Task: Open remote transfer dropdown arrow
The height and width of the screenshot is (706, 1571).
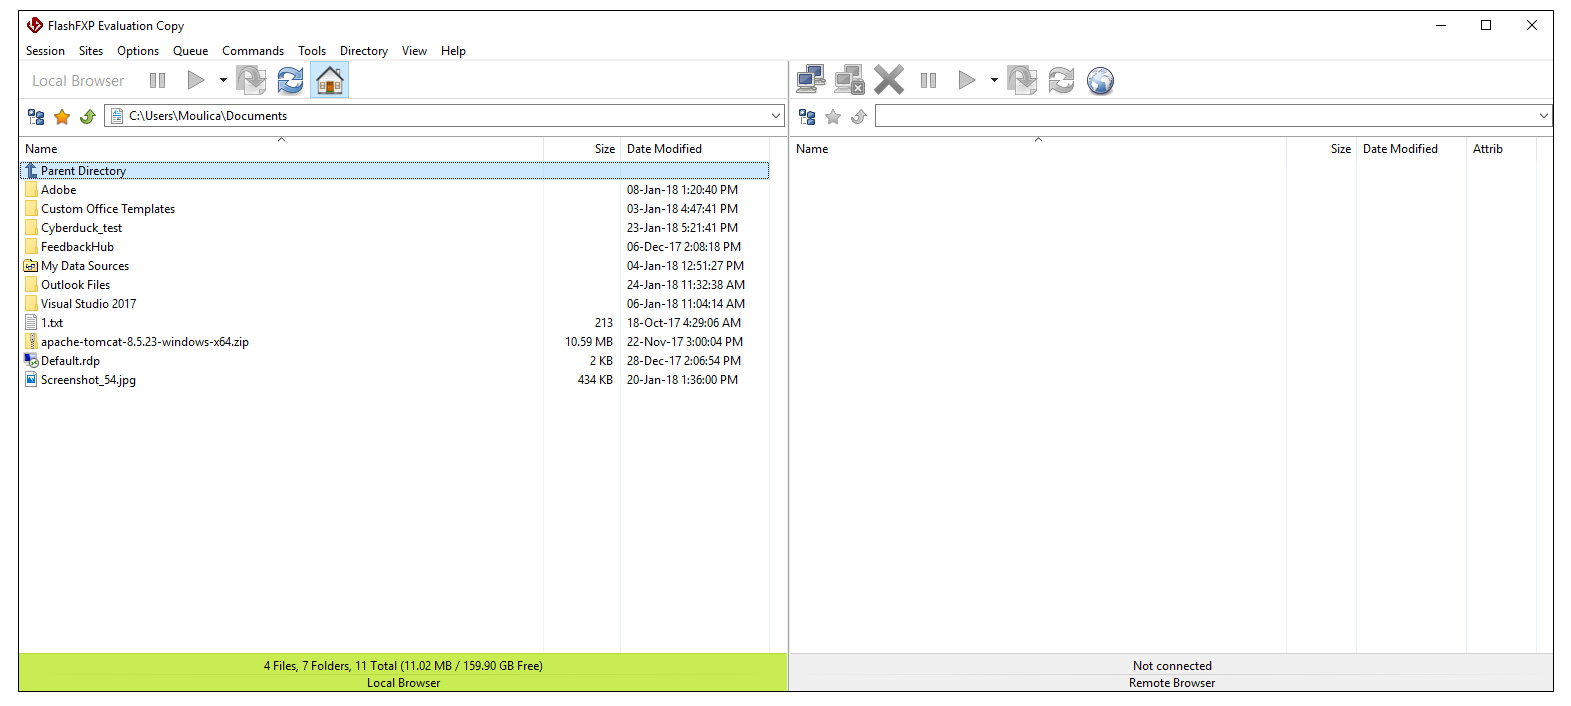Action: (994, 80)
